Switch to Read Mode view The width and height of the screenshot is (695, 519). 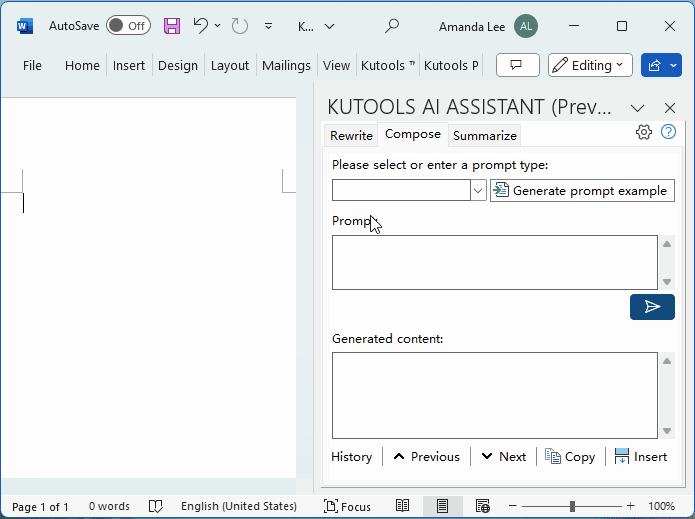tap(402, 507)
